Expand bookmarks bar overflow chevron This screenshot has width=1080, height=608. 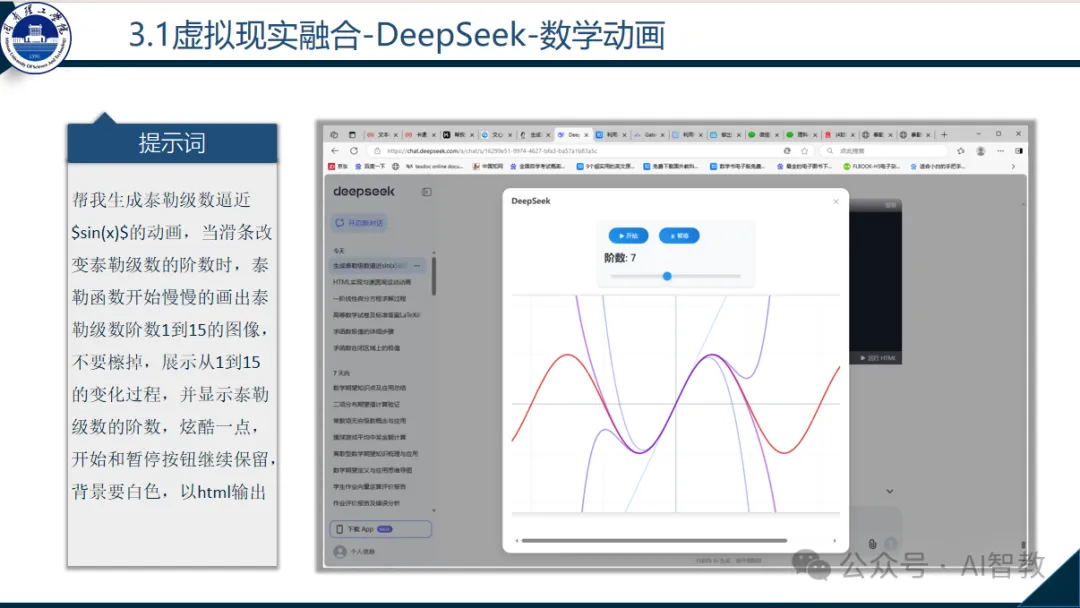tap(1013, 167)
